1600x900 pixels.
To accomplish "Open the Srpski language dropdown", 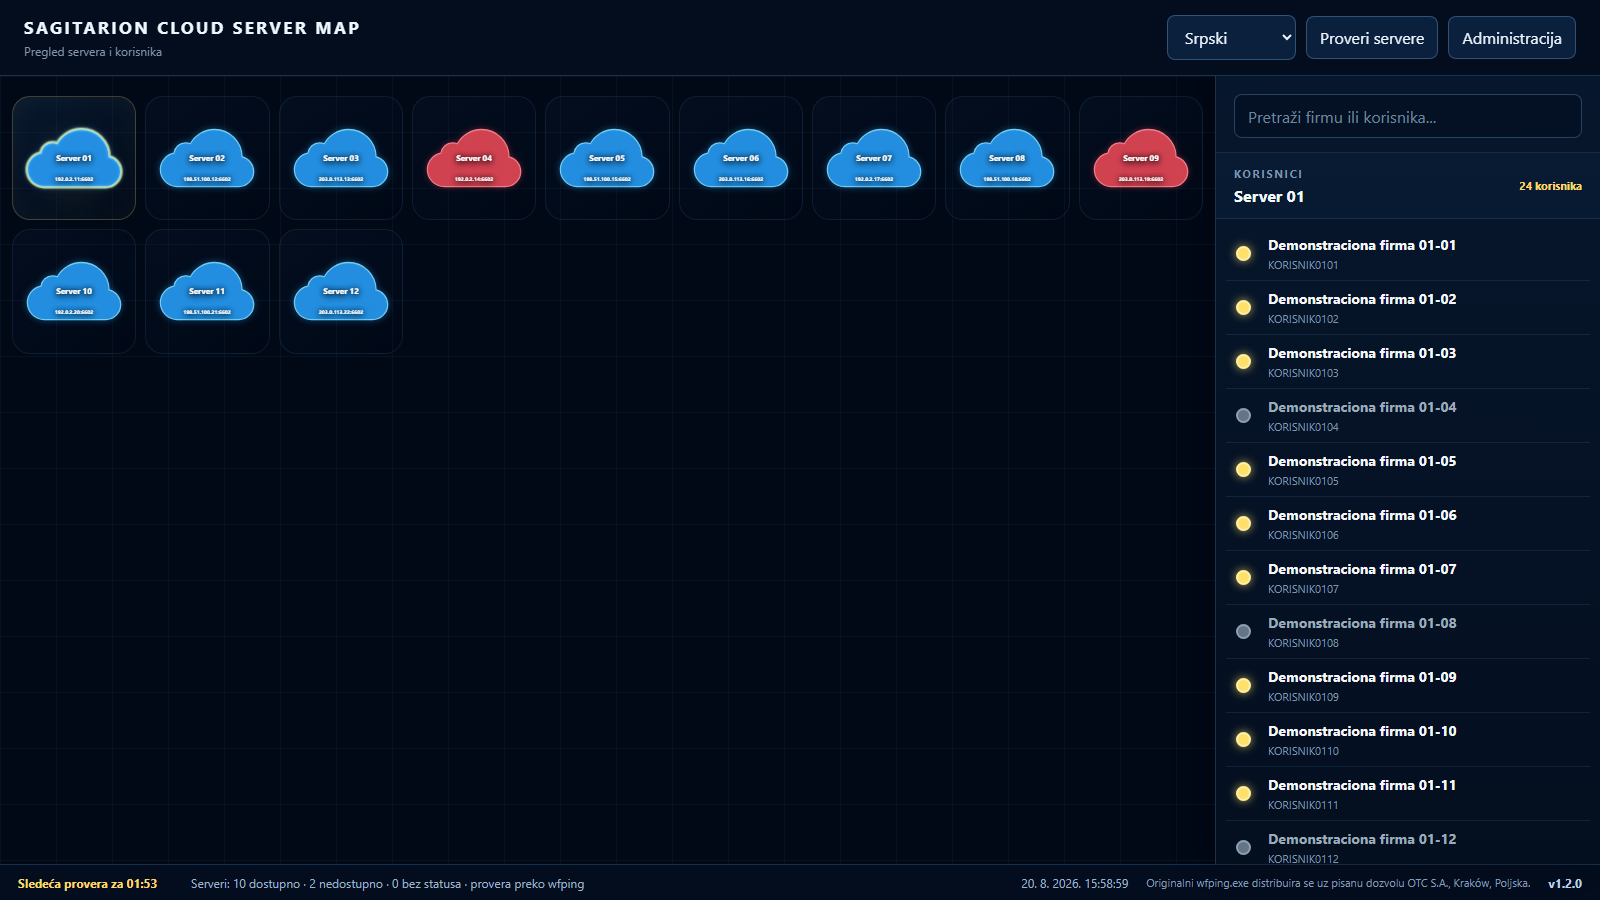I will coord(1231,38).
